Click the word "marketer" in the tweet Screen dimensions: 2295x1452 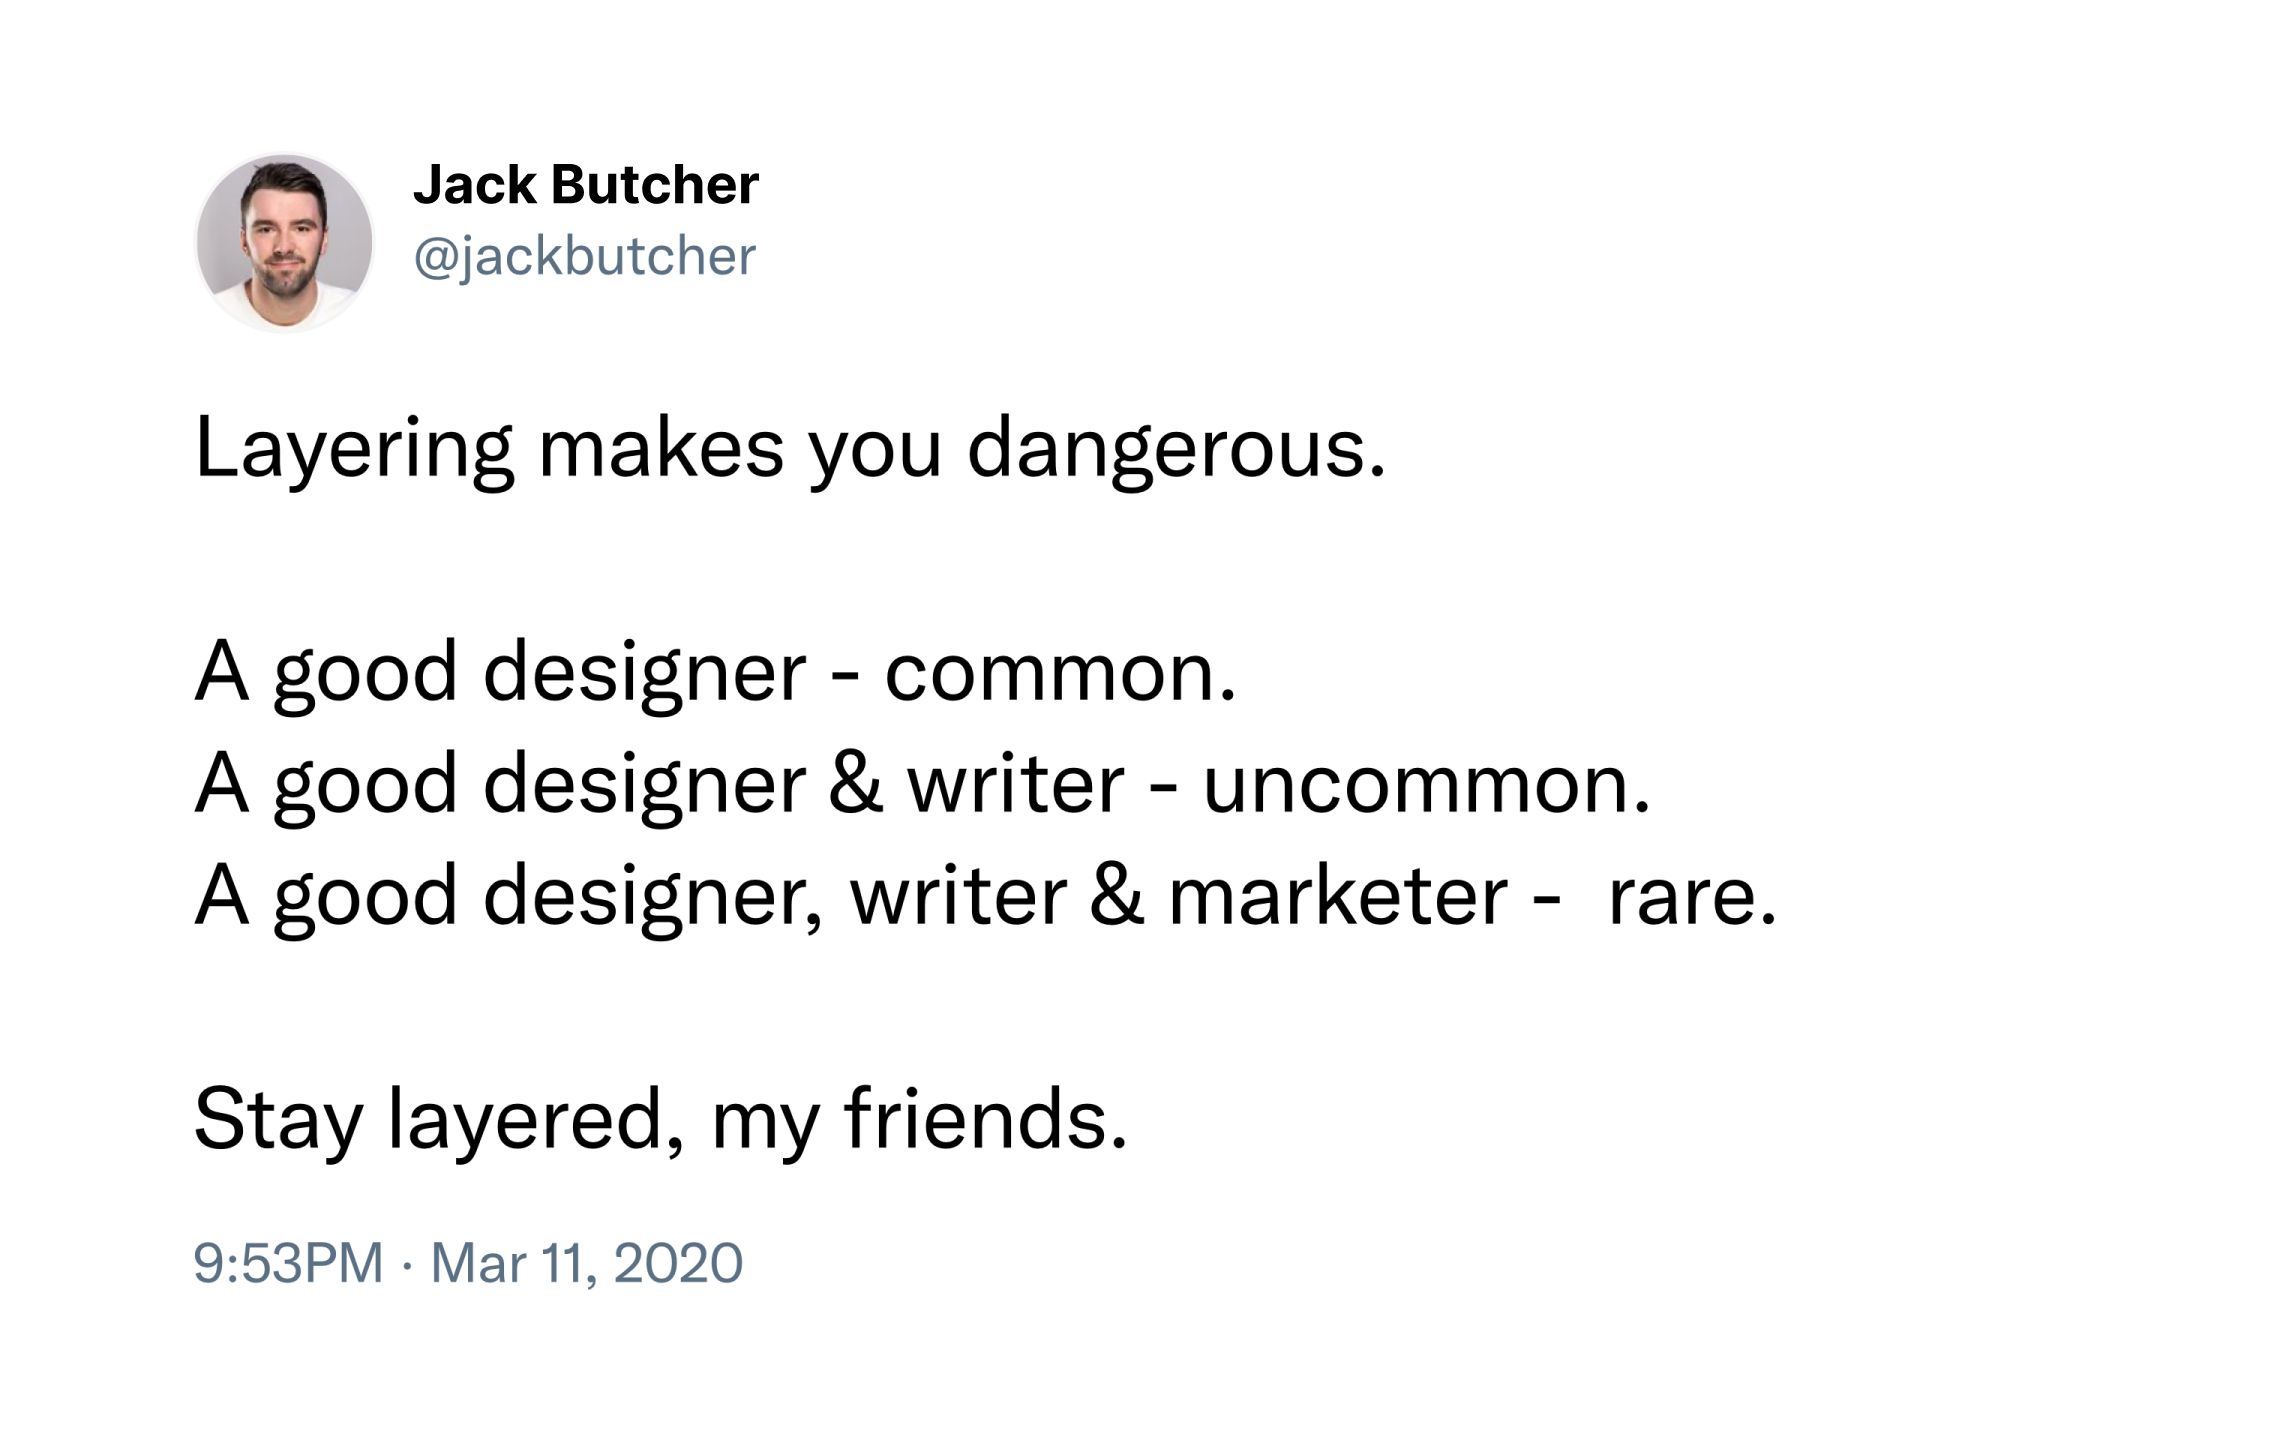pos(1338,896)
